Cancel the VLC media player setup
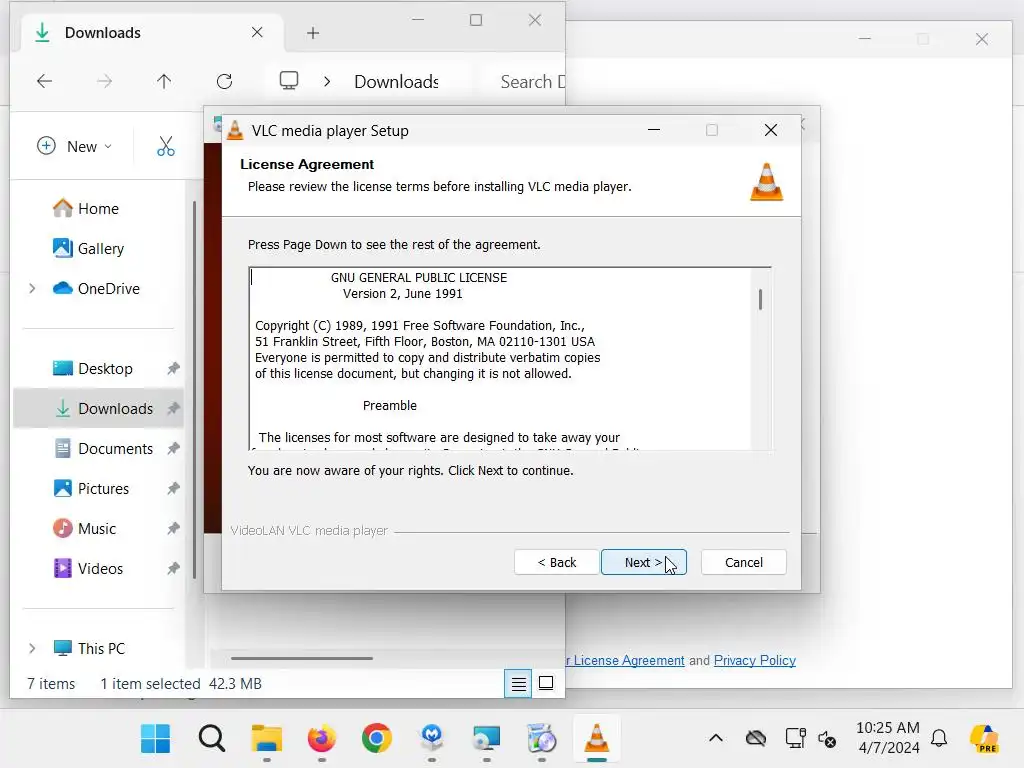The image size is (1024, 768). coord(743,562)
